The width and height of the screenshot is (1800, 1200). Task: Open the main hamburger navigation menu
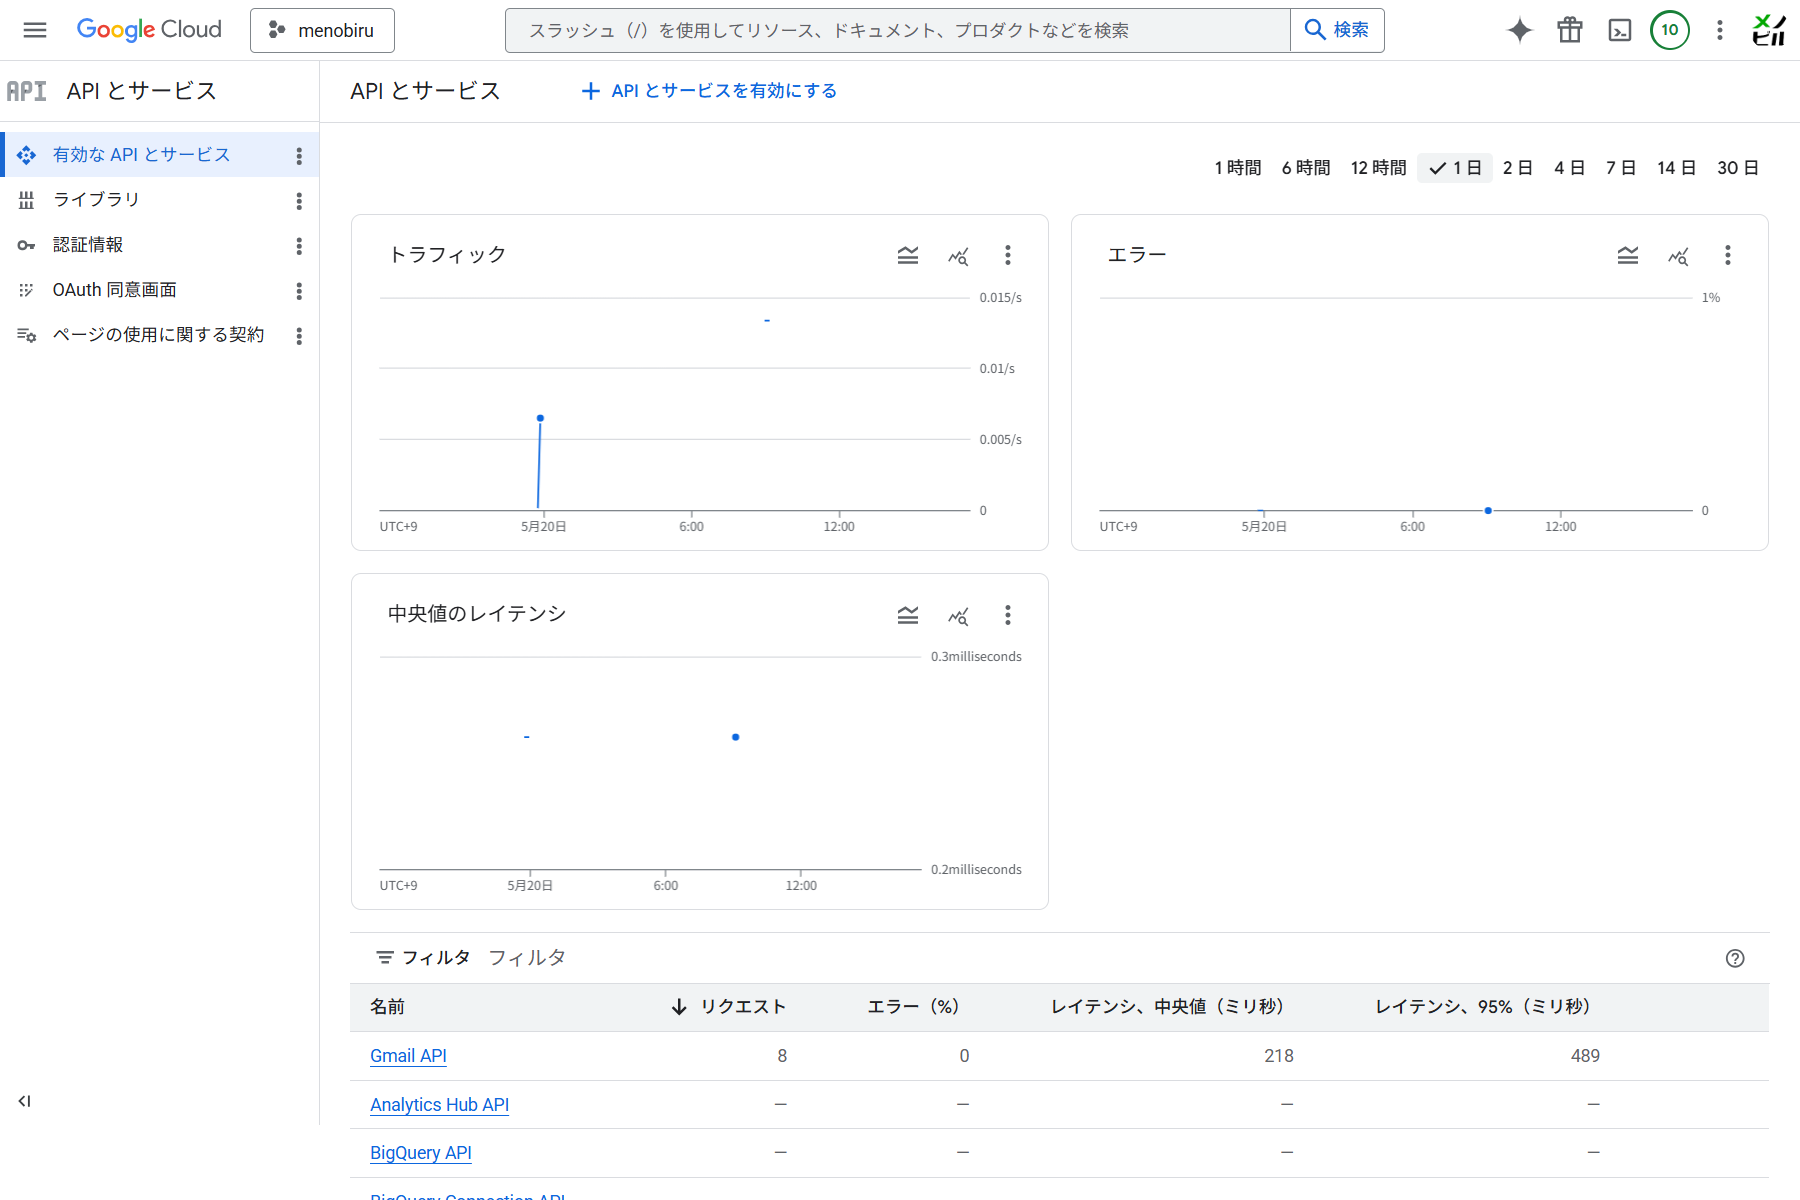click(35, 30)
